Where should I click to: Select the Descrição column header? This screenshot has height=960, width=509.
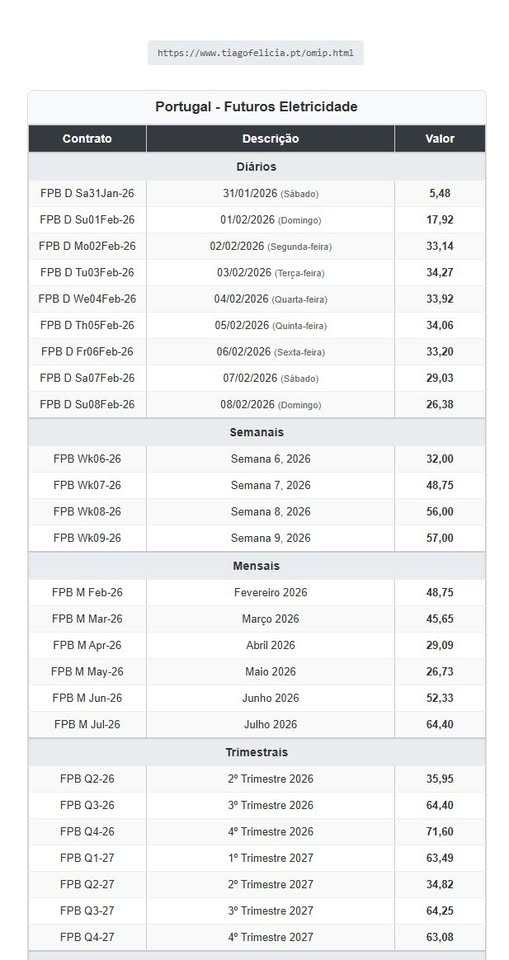click(x=270, y=139)
